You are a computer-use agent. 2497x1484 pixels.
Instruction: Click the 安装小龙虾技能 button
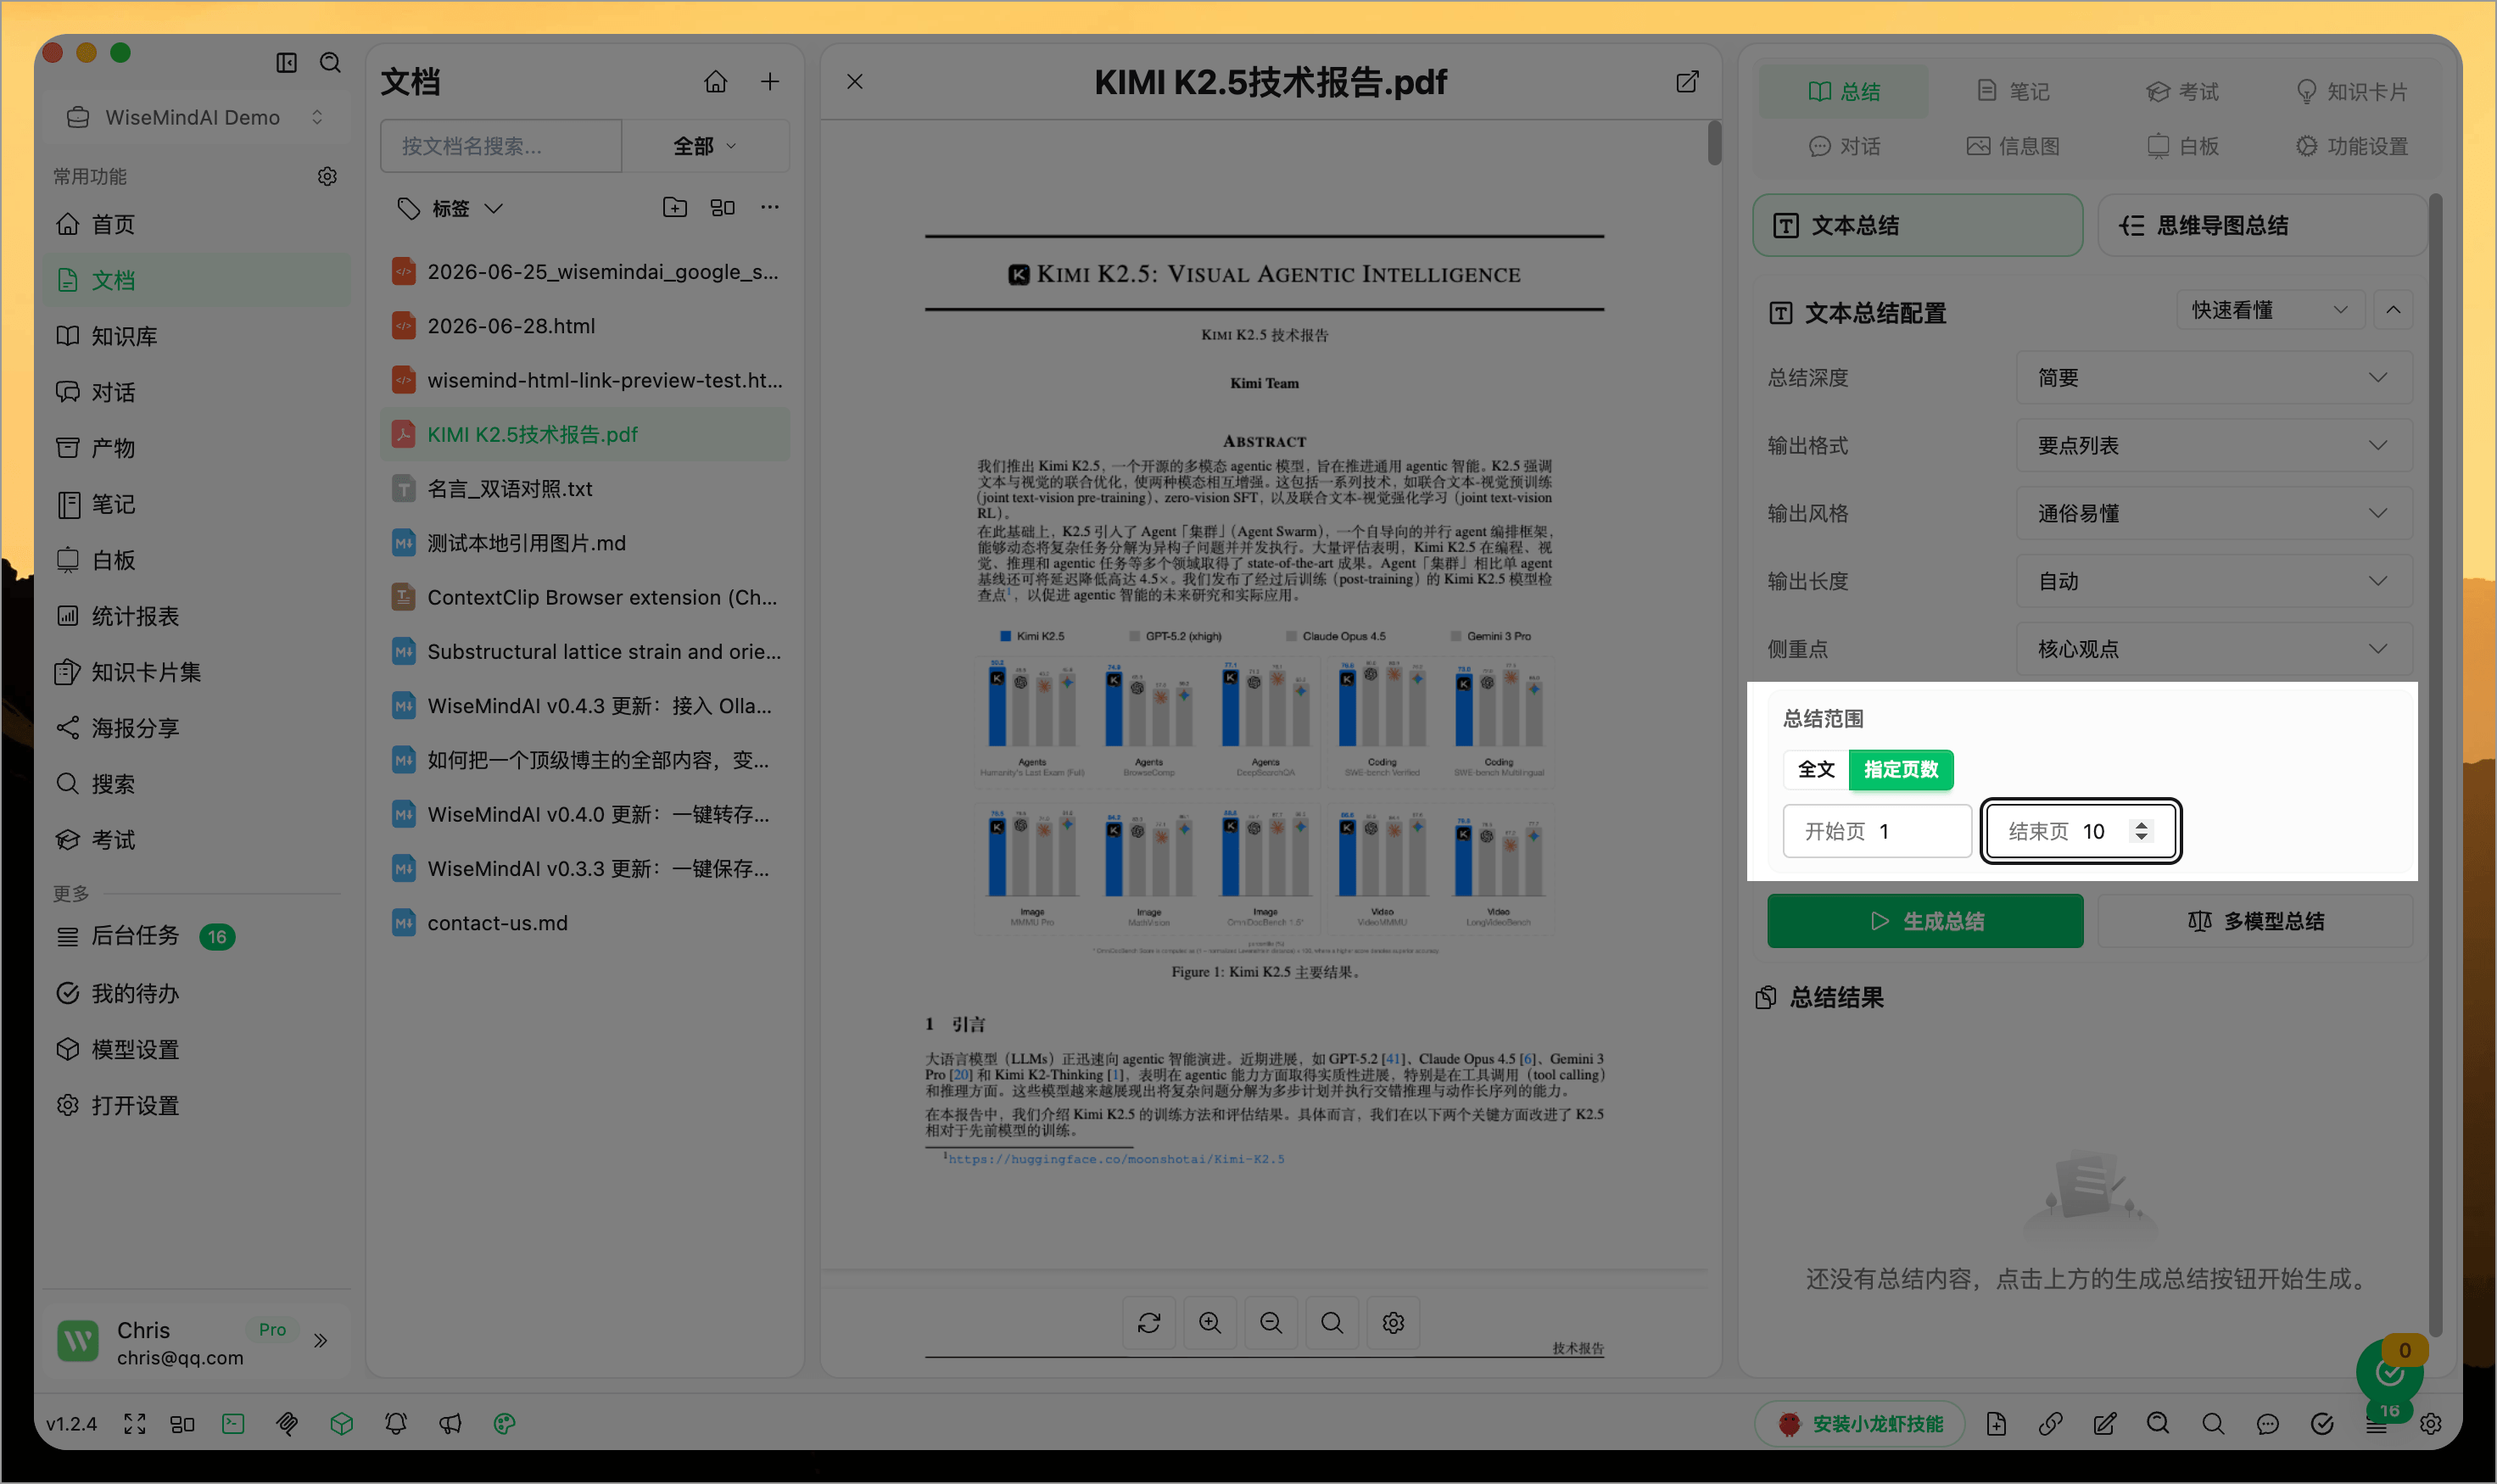[1860, 1424]
